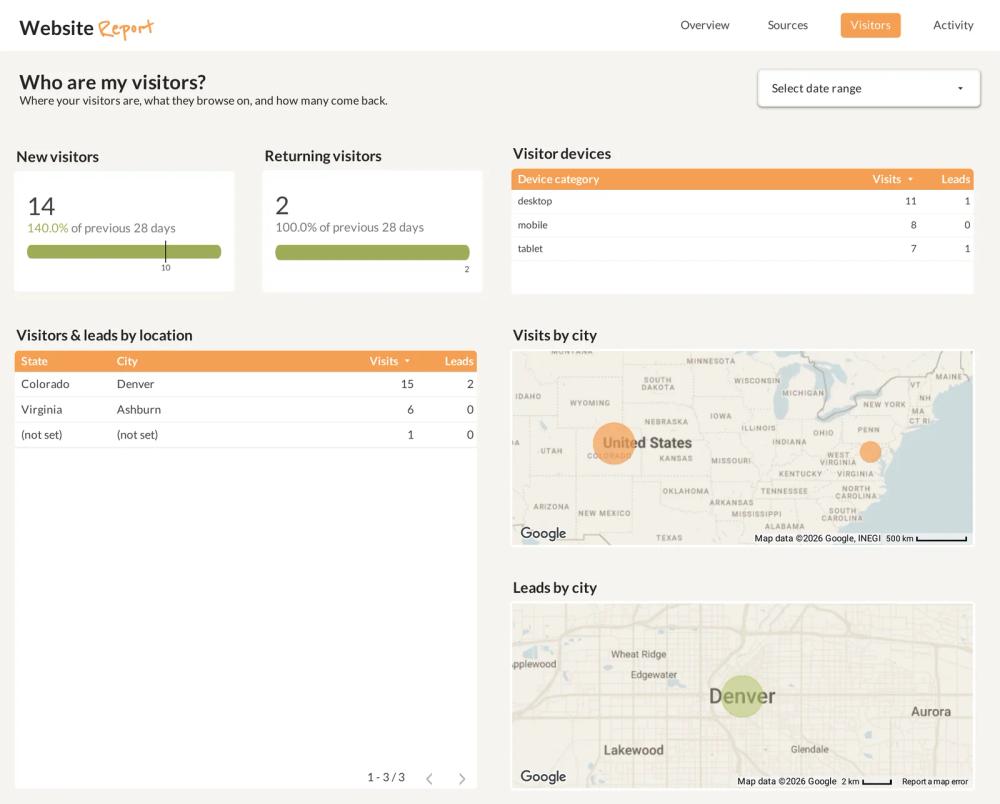Click Denver visits value 15
The image size is (1000, 804).
407,384
